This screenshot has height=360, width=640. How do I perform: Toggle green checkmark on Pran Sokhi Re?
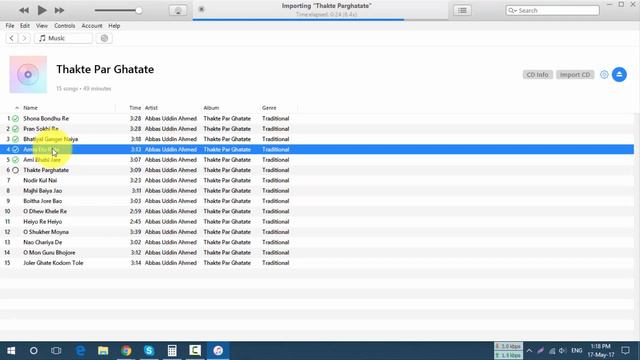pyautogui.click(x=16, y=129)
